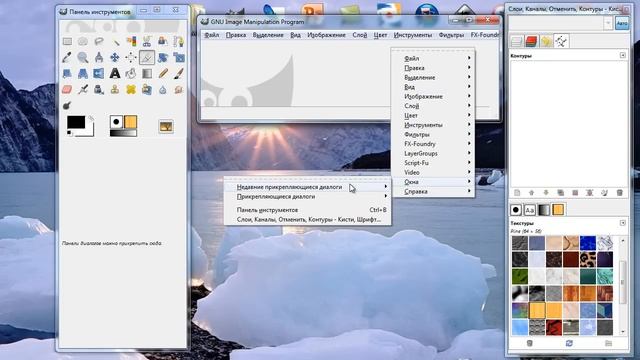Select the Align tool
The width and height of the screenshot is (640, 360).
coord(131,57)
